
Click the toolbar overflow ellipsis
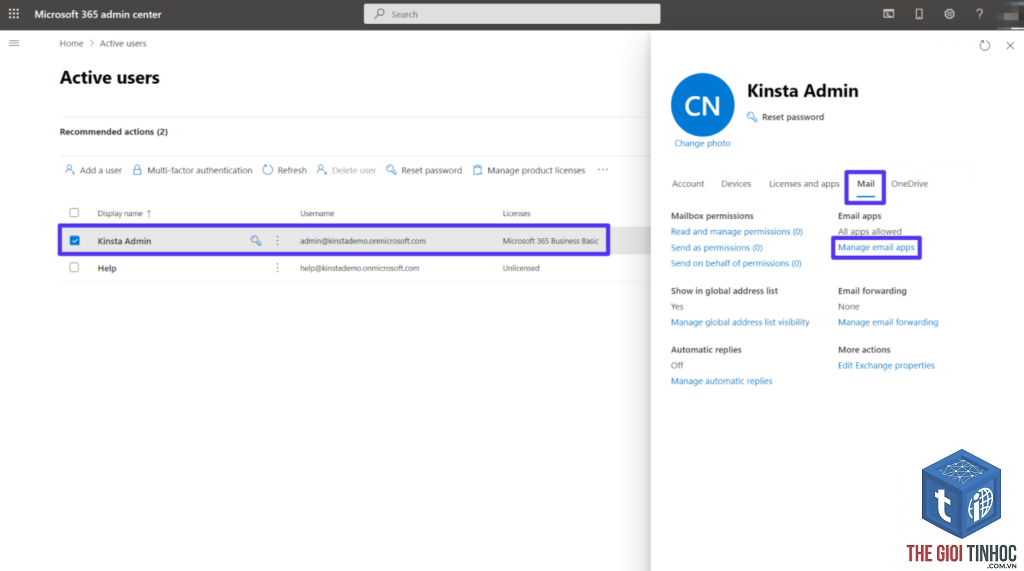pyautogui.click(x=602, y=170)
